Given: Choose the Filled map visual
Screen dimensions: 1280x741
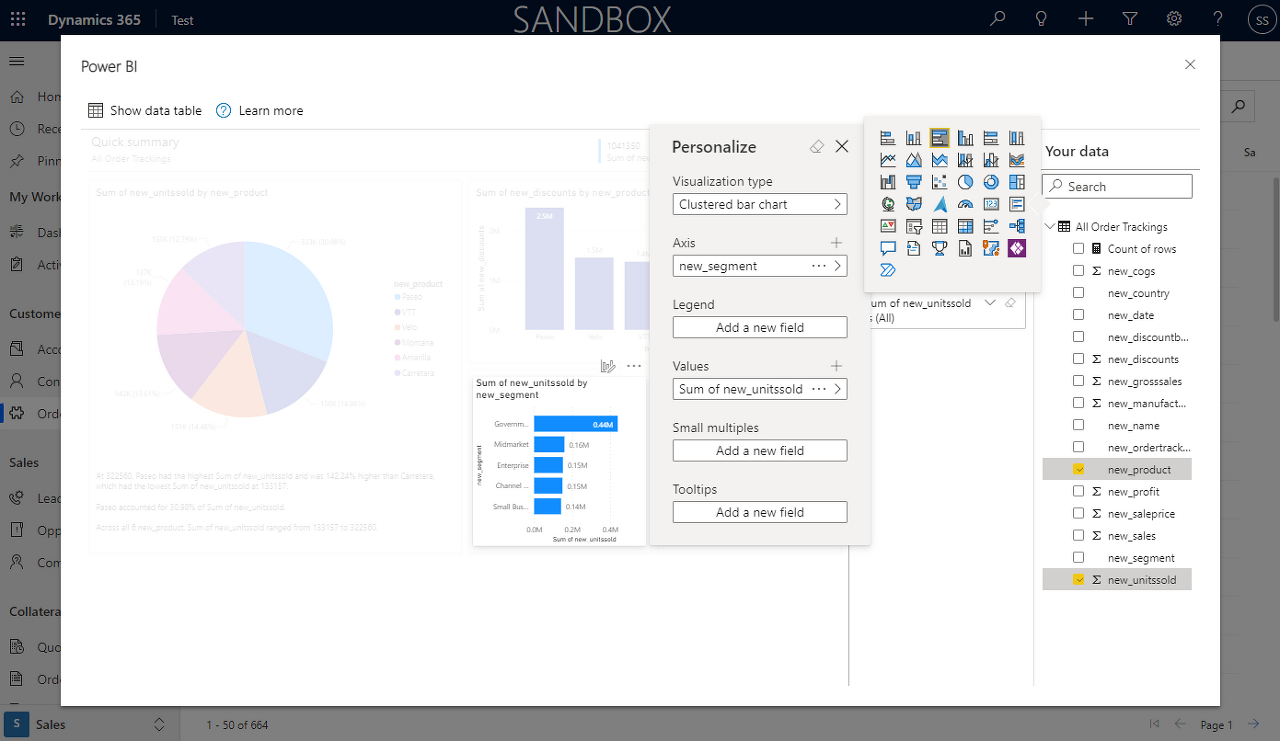Looking at the screenshot, I should coord(913,204).
